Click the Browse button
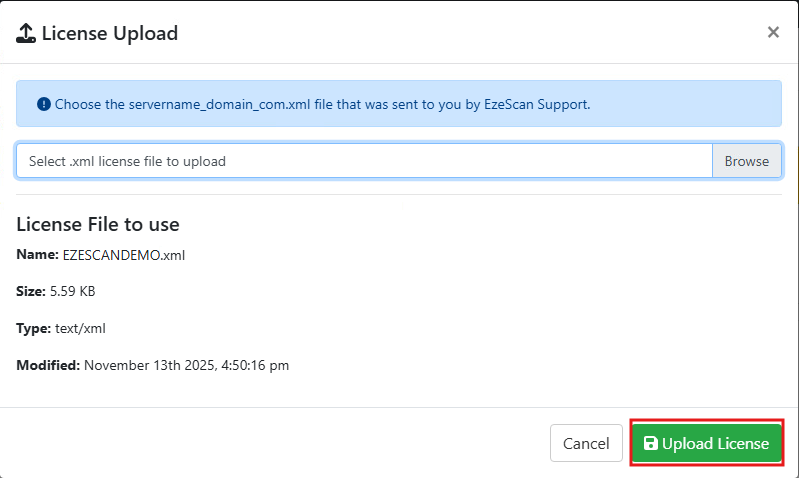The height and width of the screenshot is (478, 799). pos(746,161)
